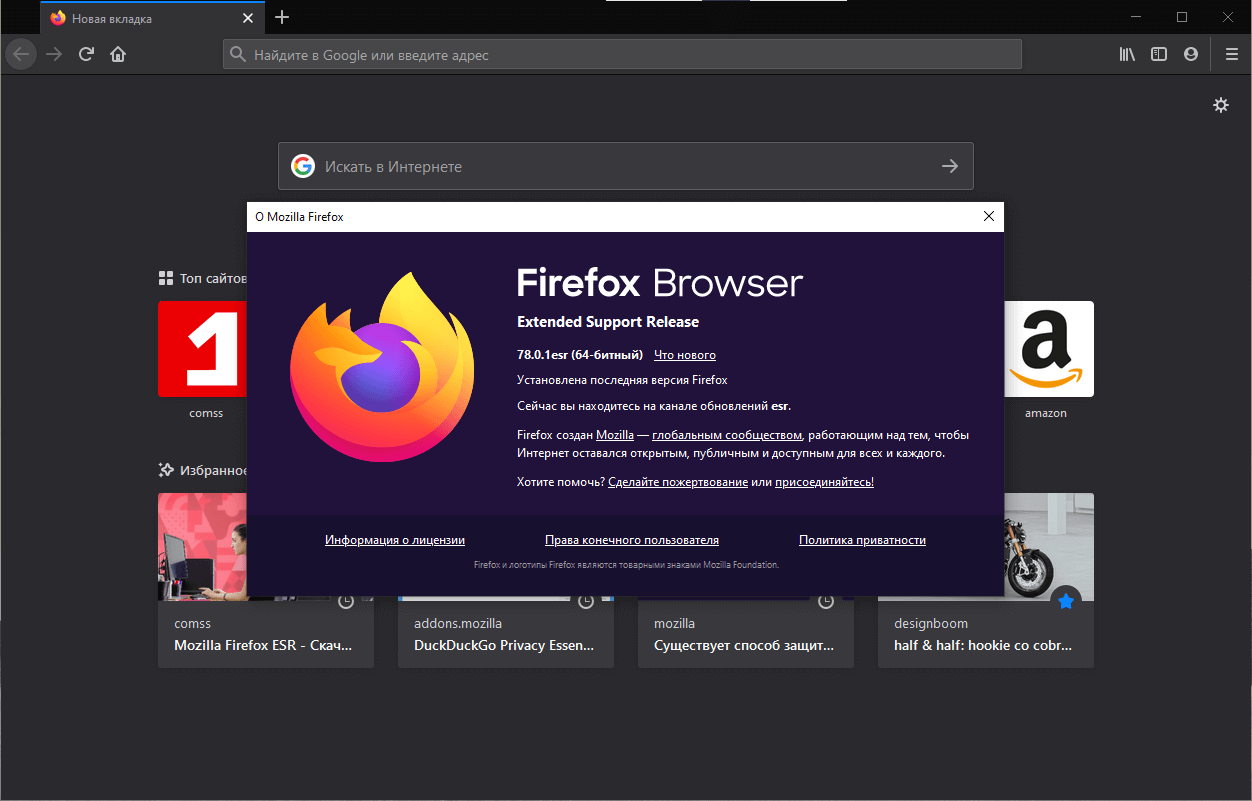1252x801 pixels.
Task: Open the new tab page settings gear
Action: click(1221, 104)
